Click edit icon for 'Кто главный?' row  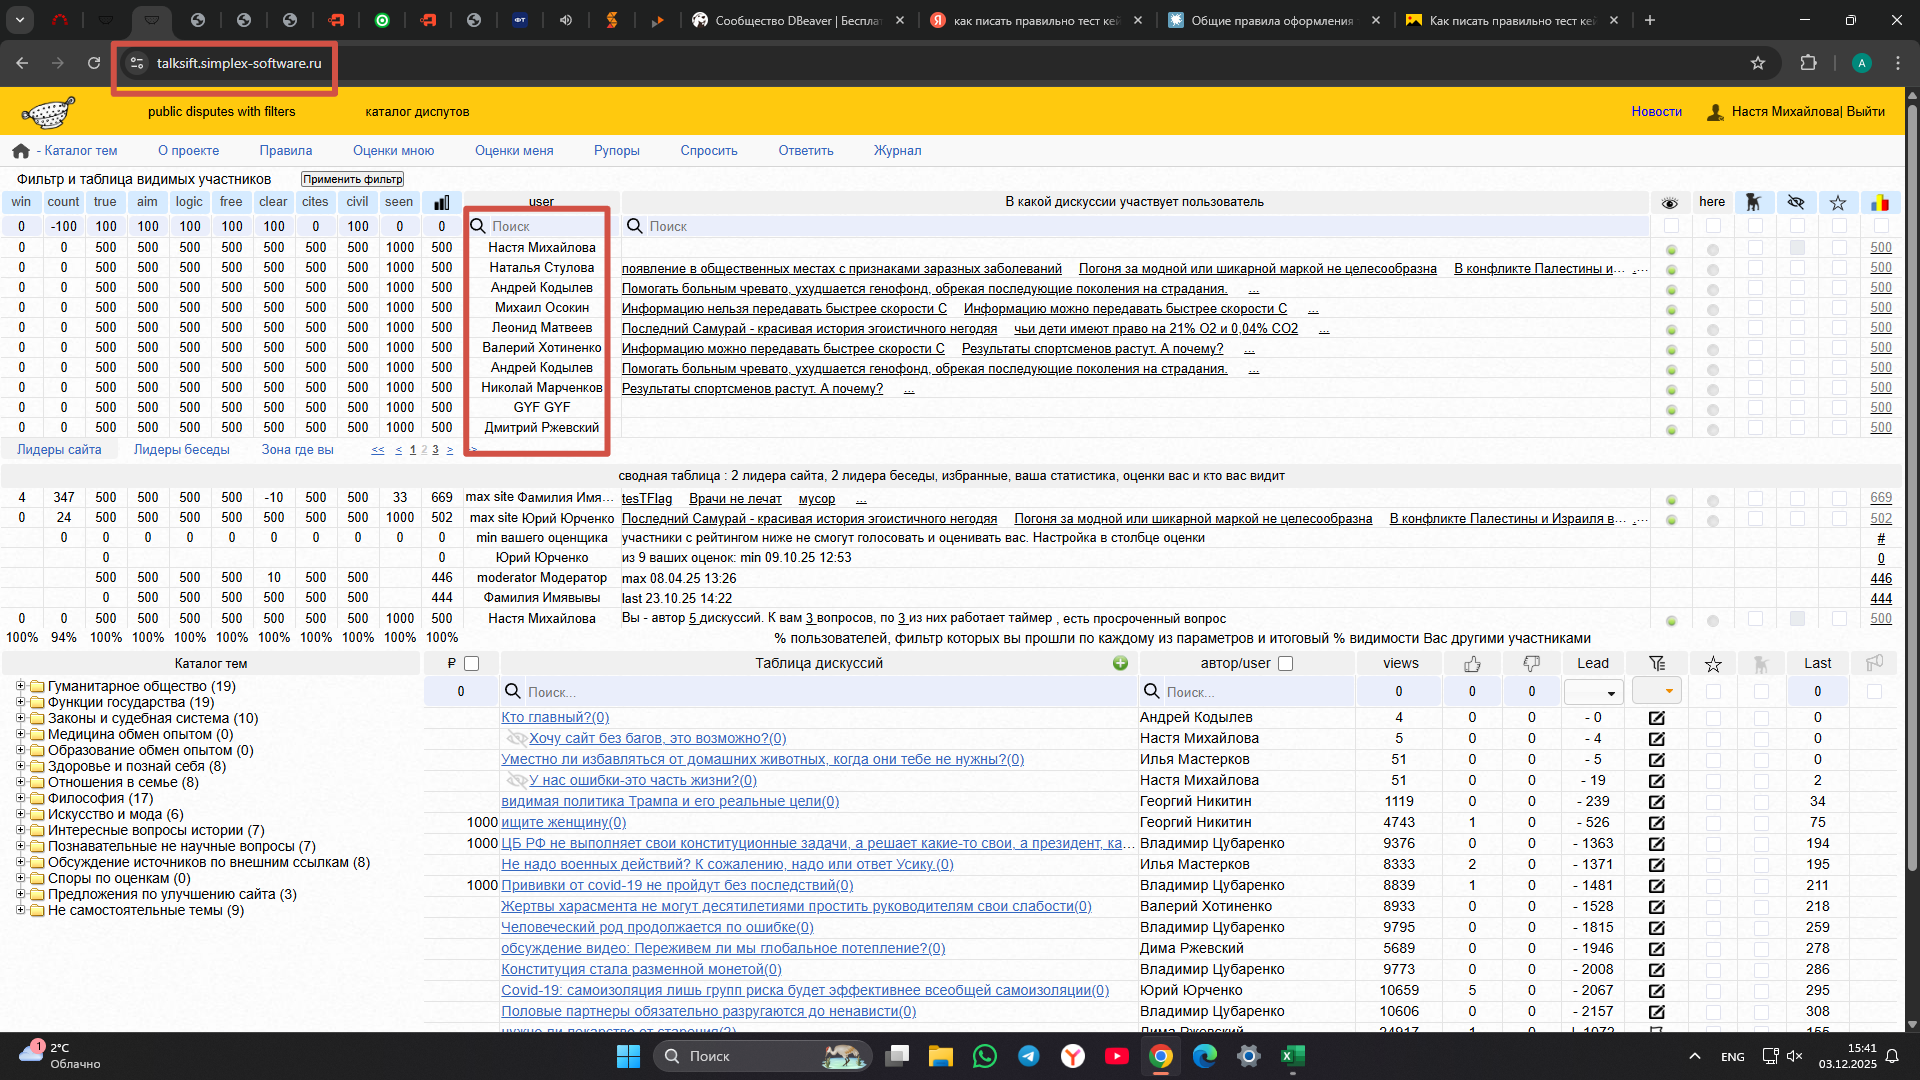pos(1657,718)
